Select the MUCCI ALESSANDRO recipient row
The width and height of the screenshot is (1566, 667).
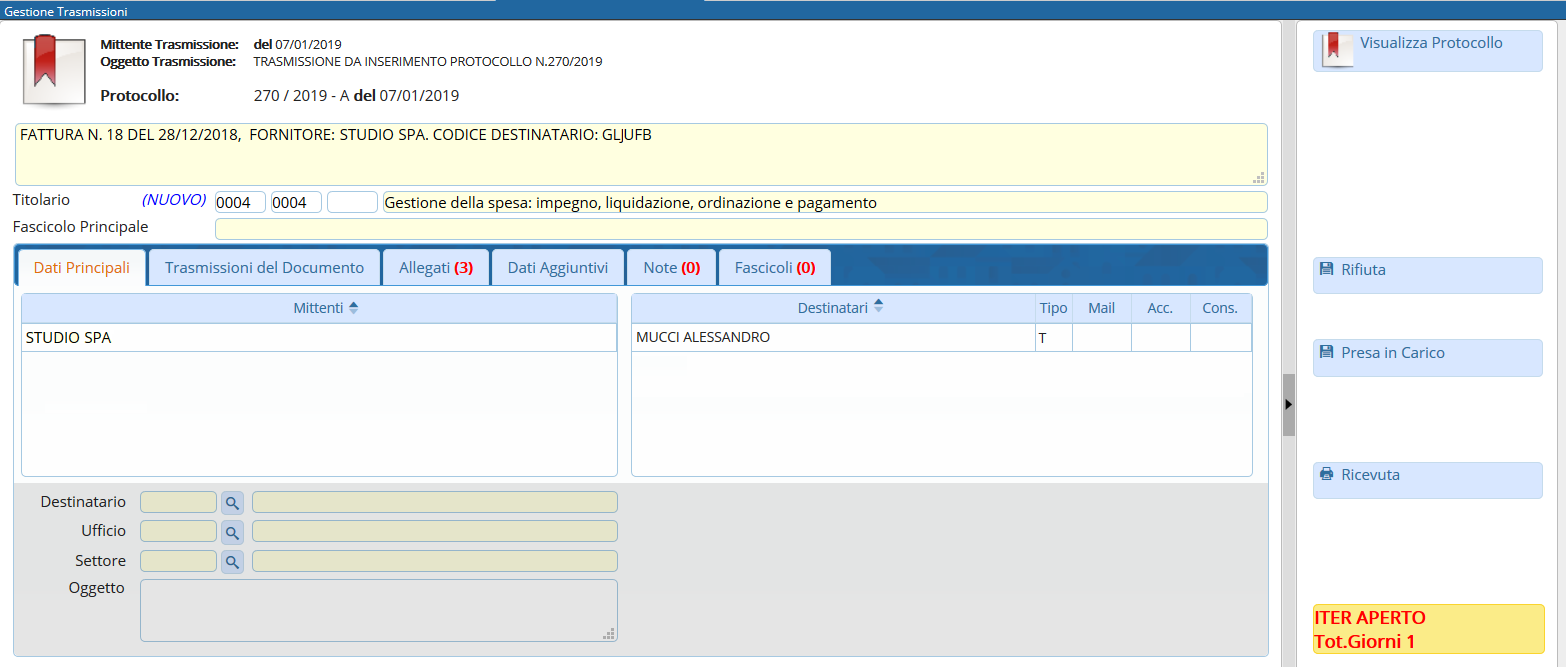point(832,338)
